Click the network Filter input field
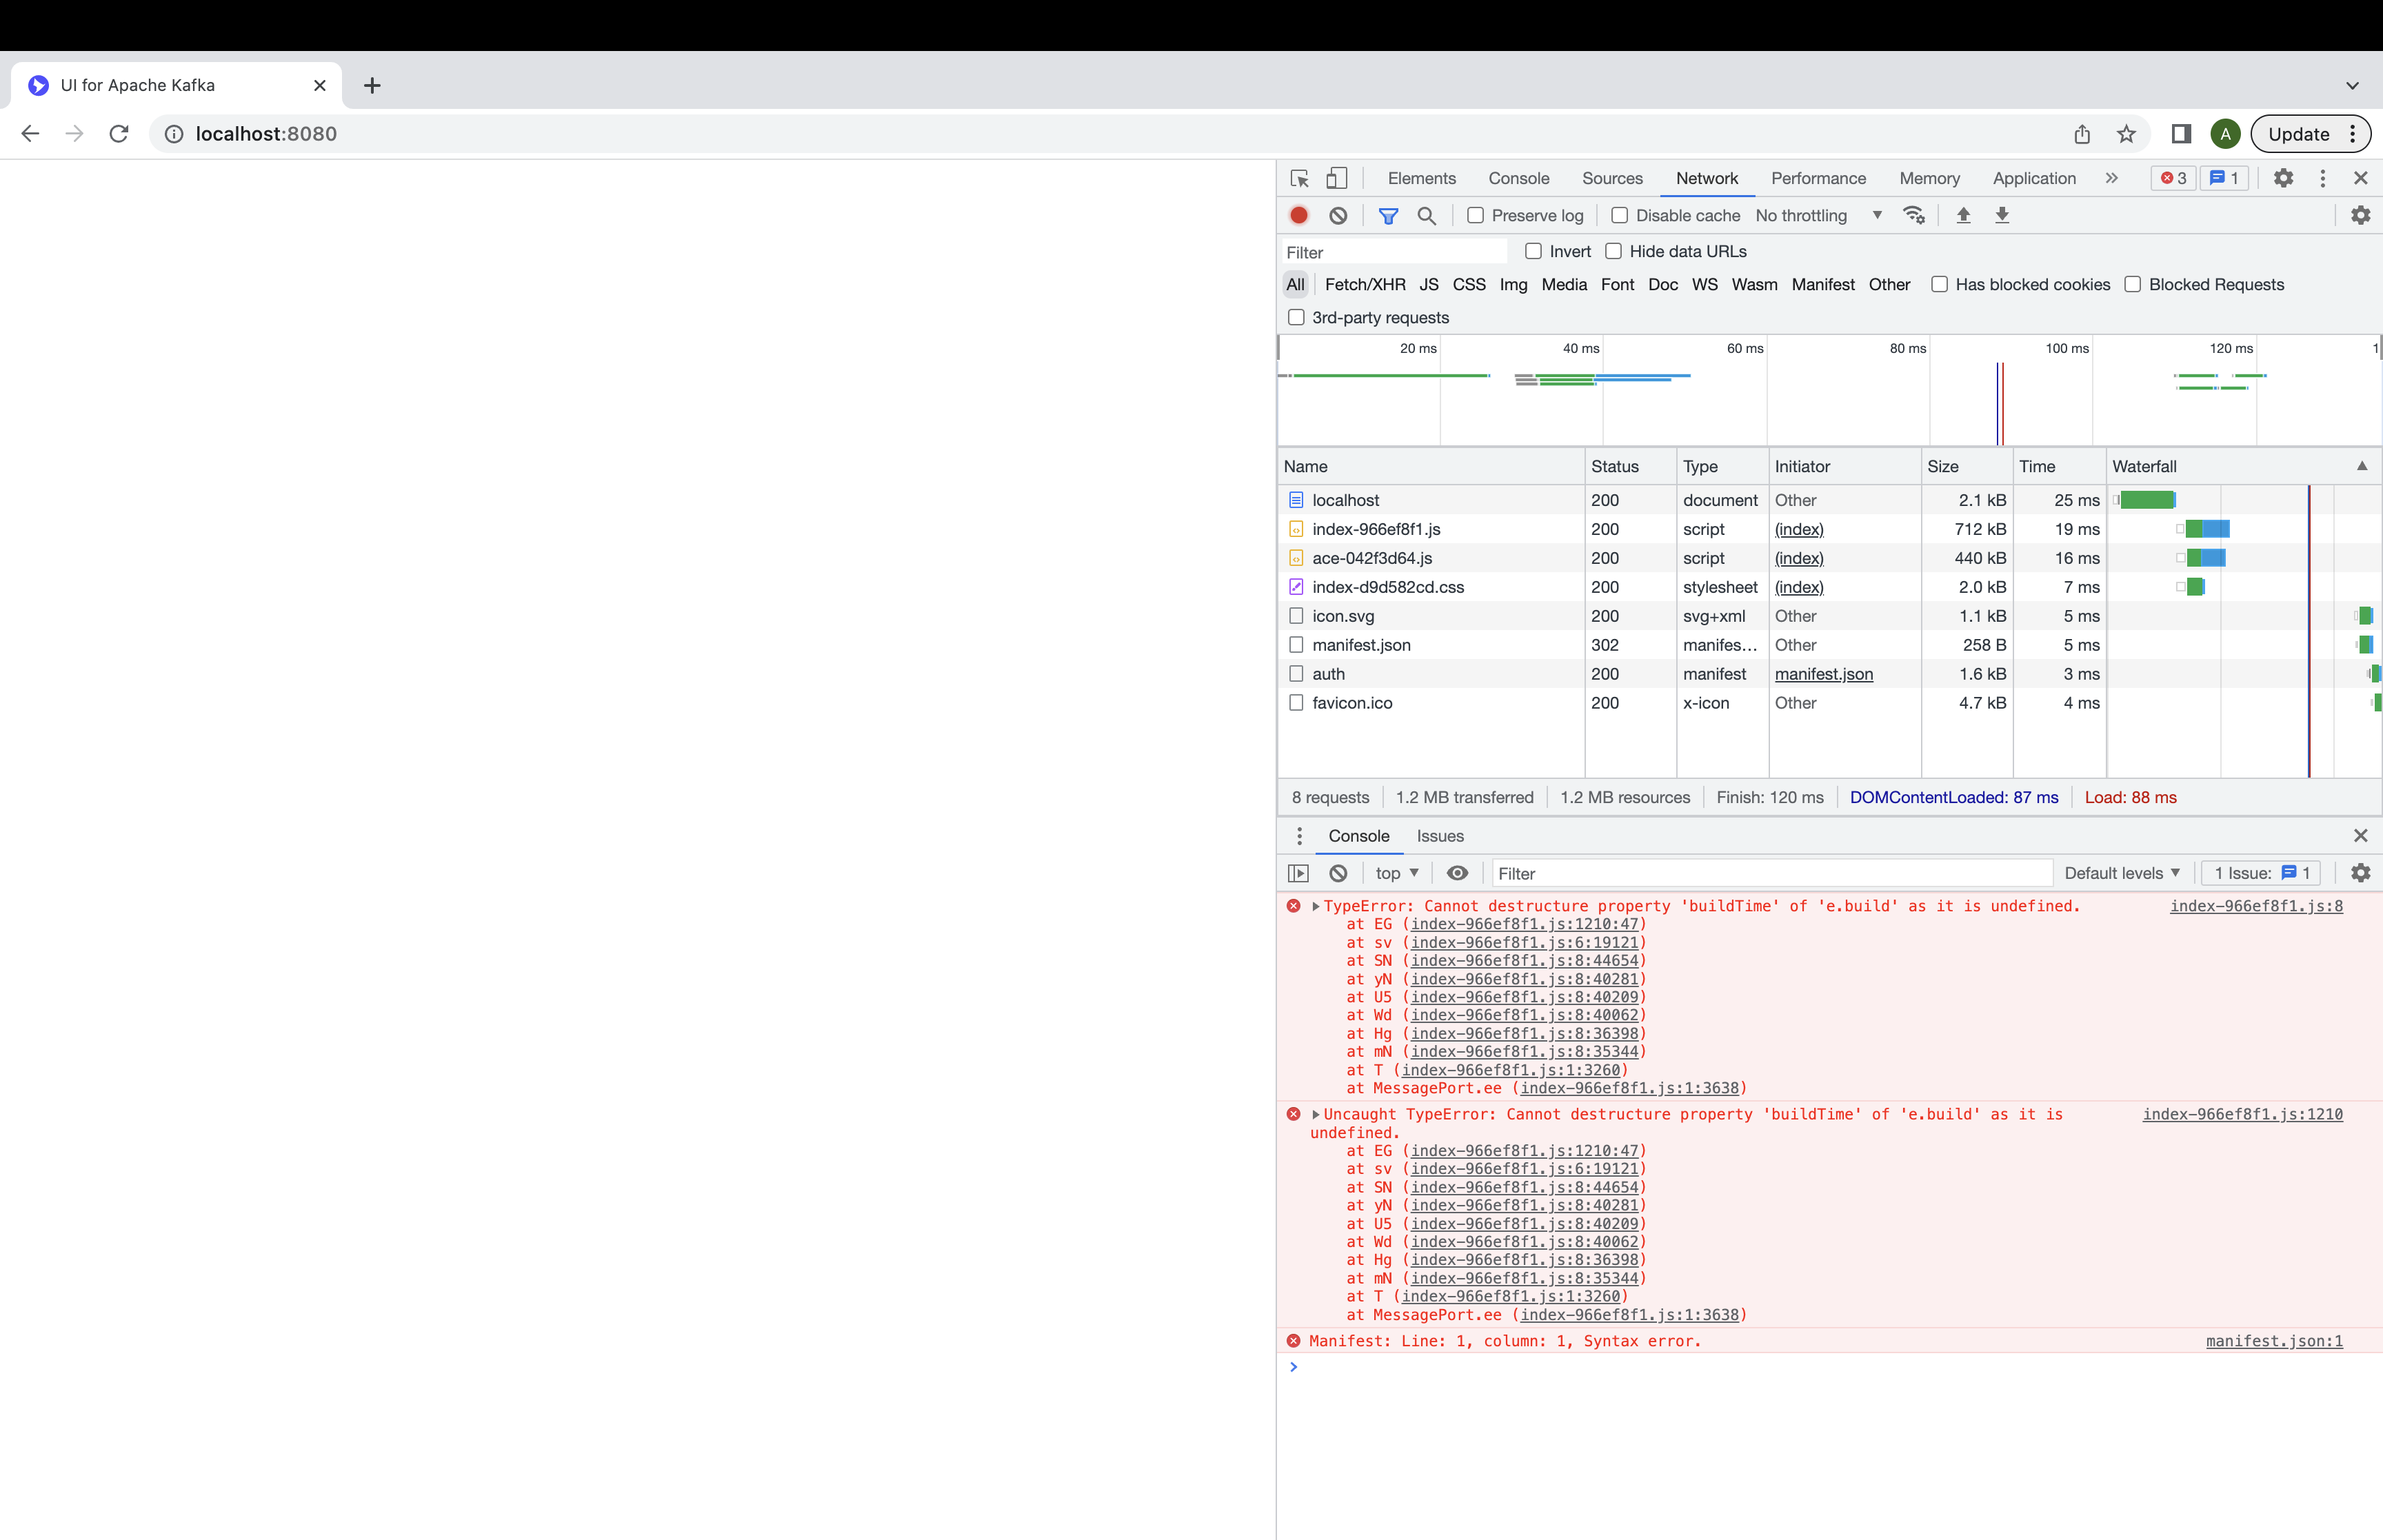The height and width of the screenshot is (1540, 2383). [1390, 251]
